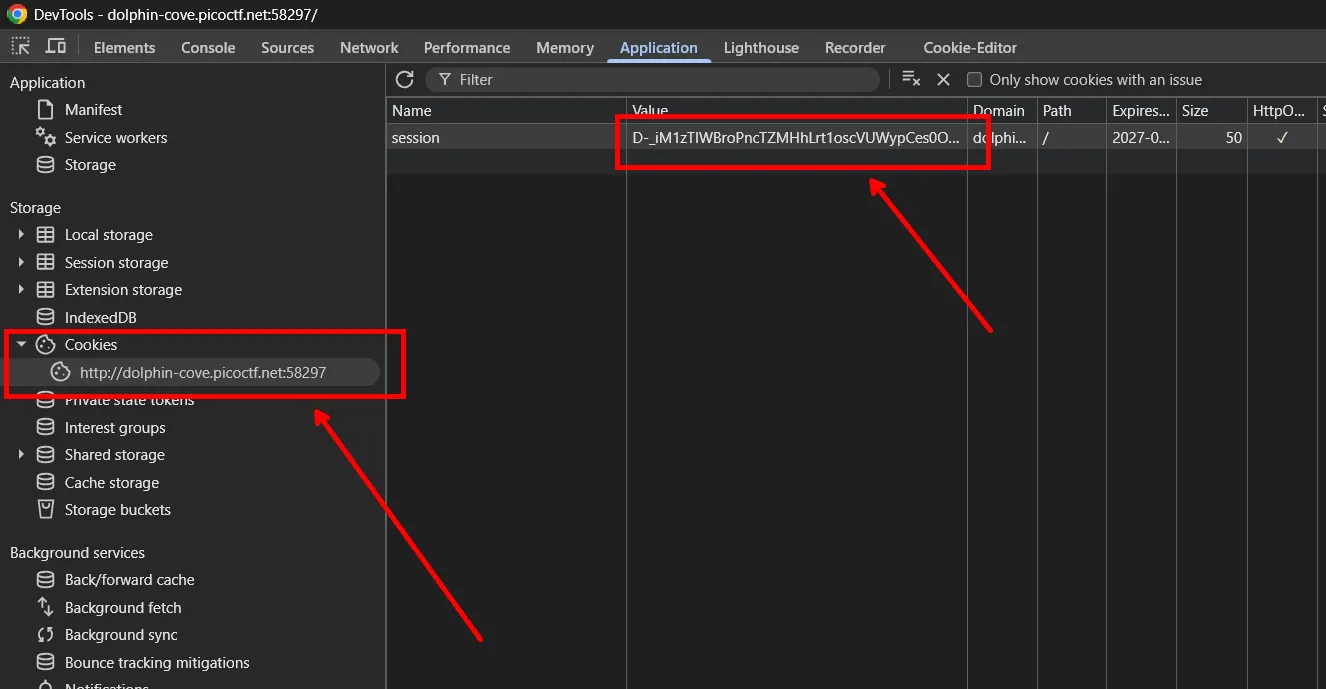
Task: Click the Background fetch arrows icon
Action: pyautogui.click(x=45, y=607)
